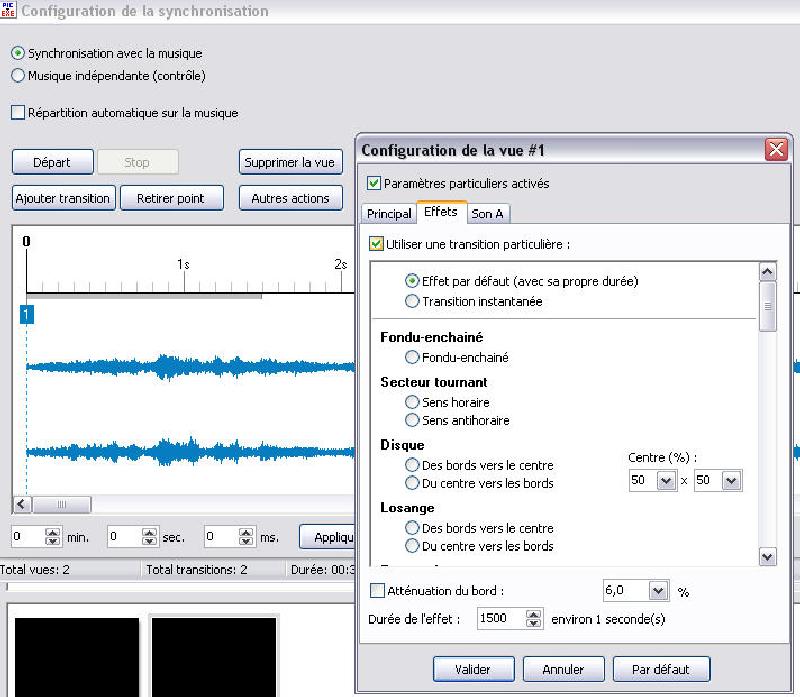Click the Supprimer la vue button
The width and height of the screenshot is (800, 697).
[x=290, y=162]
